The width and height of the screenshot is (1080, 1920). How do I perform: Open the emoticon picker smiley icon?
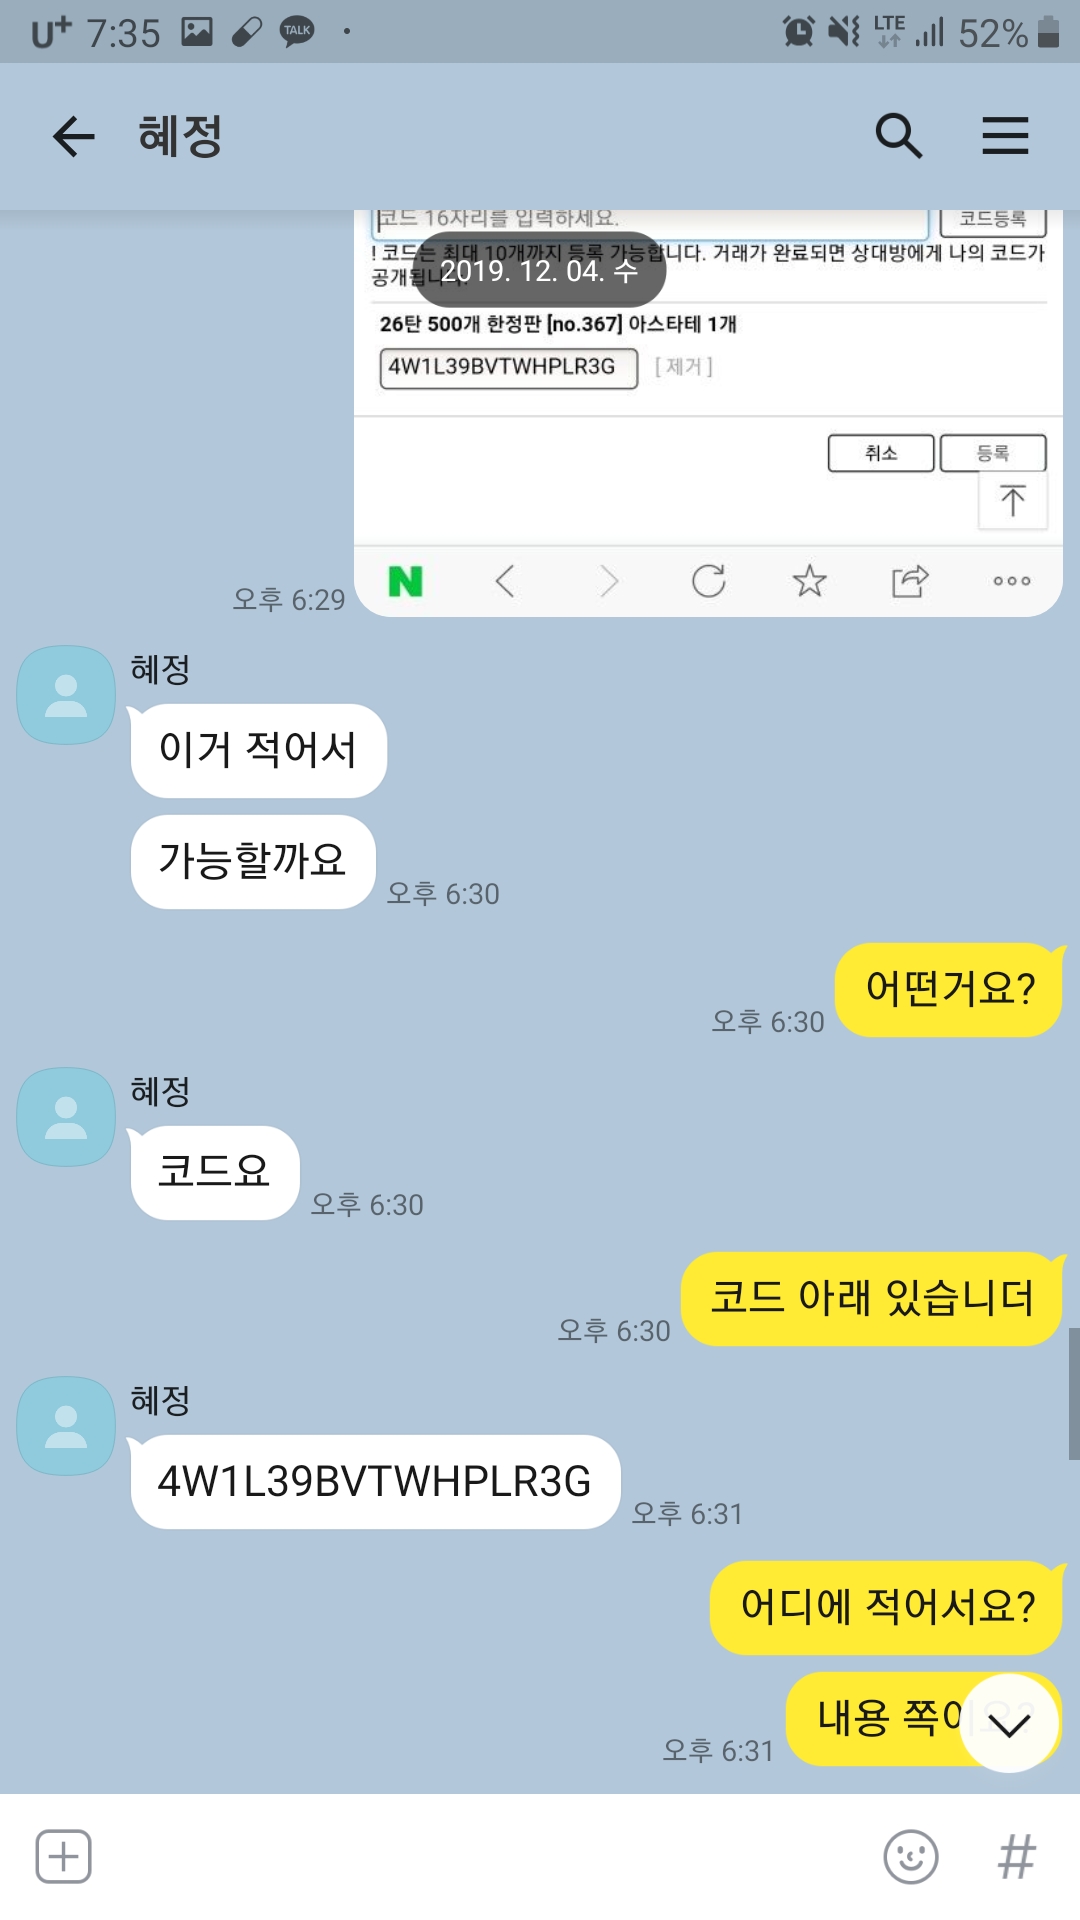click(x=911, y=1857)
